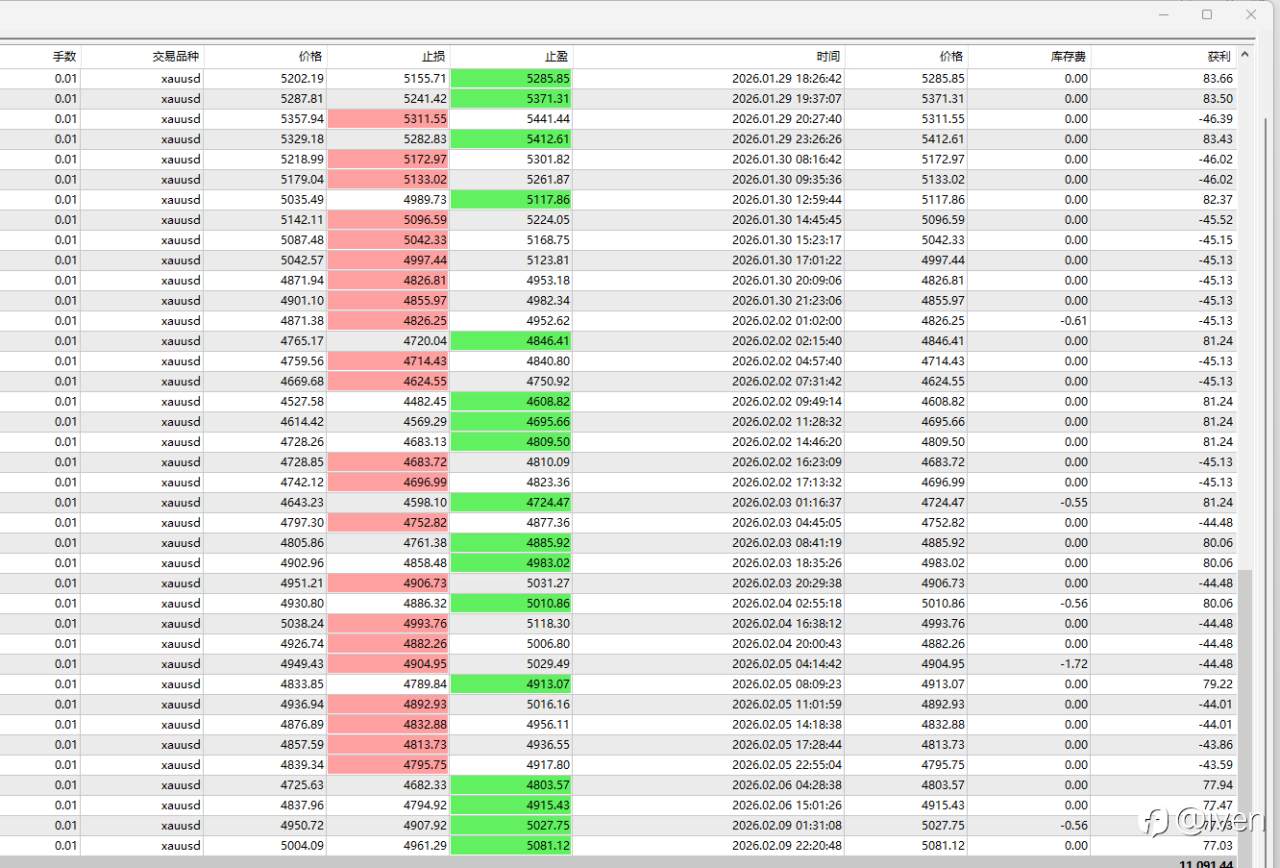The image size is (1280, 868).
Task: Click the green 5117.86 take-profit cell
Action: (x=512, y=199)
